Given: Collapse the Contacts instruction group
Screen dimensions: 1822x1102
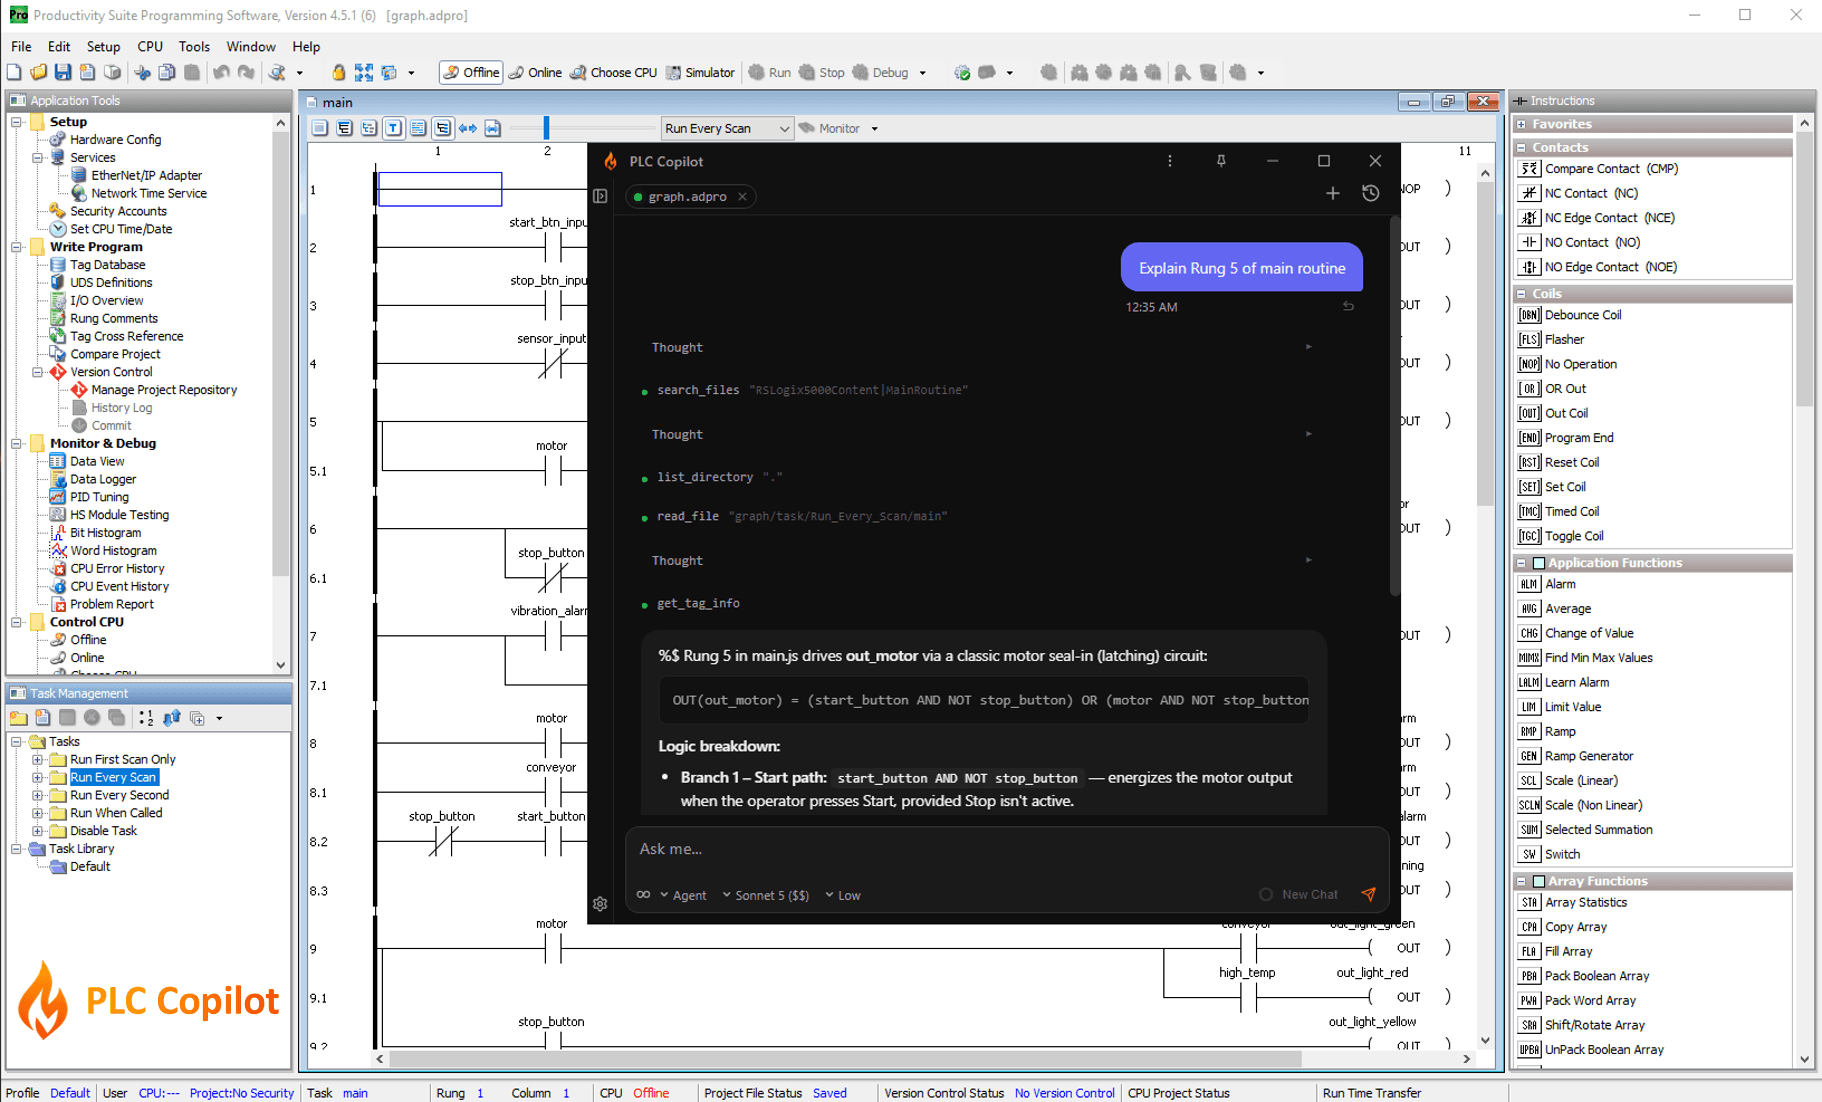Looking at the screenshot, I should 1521,147.
